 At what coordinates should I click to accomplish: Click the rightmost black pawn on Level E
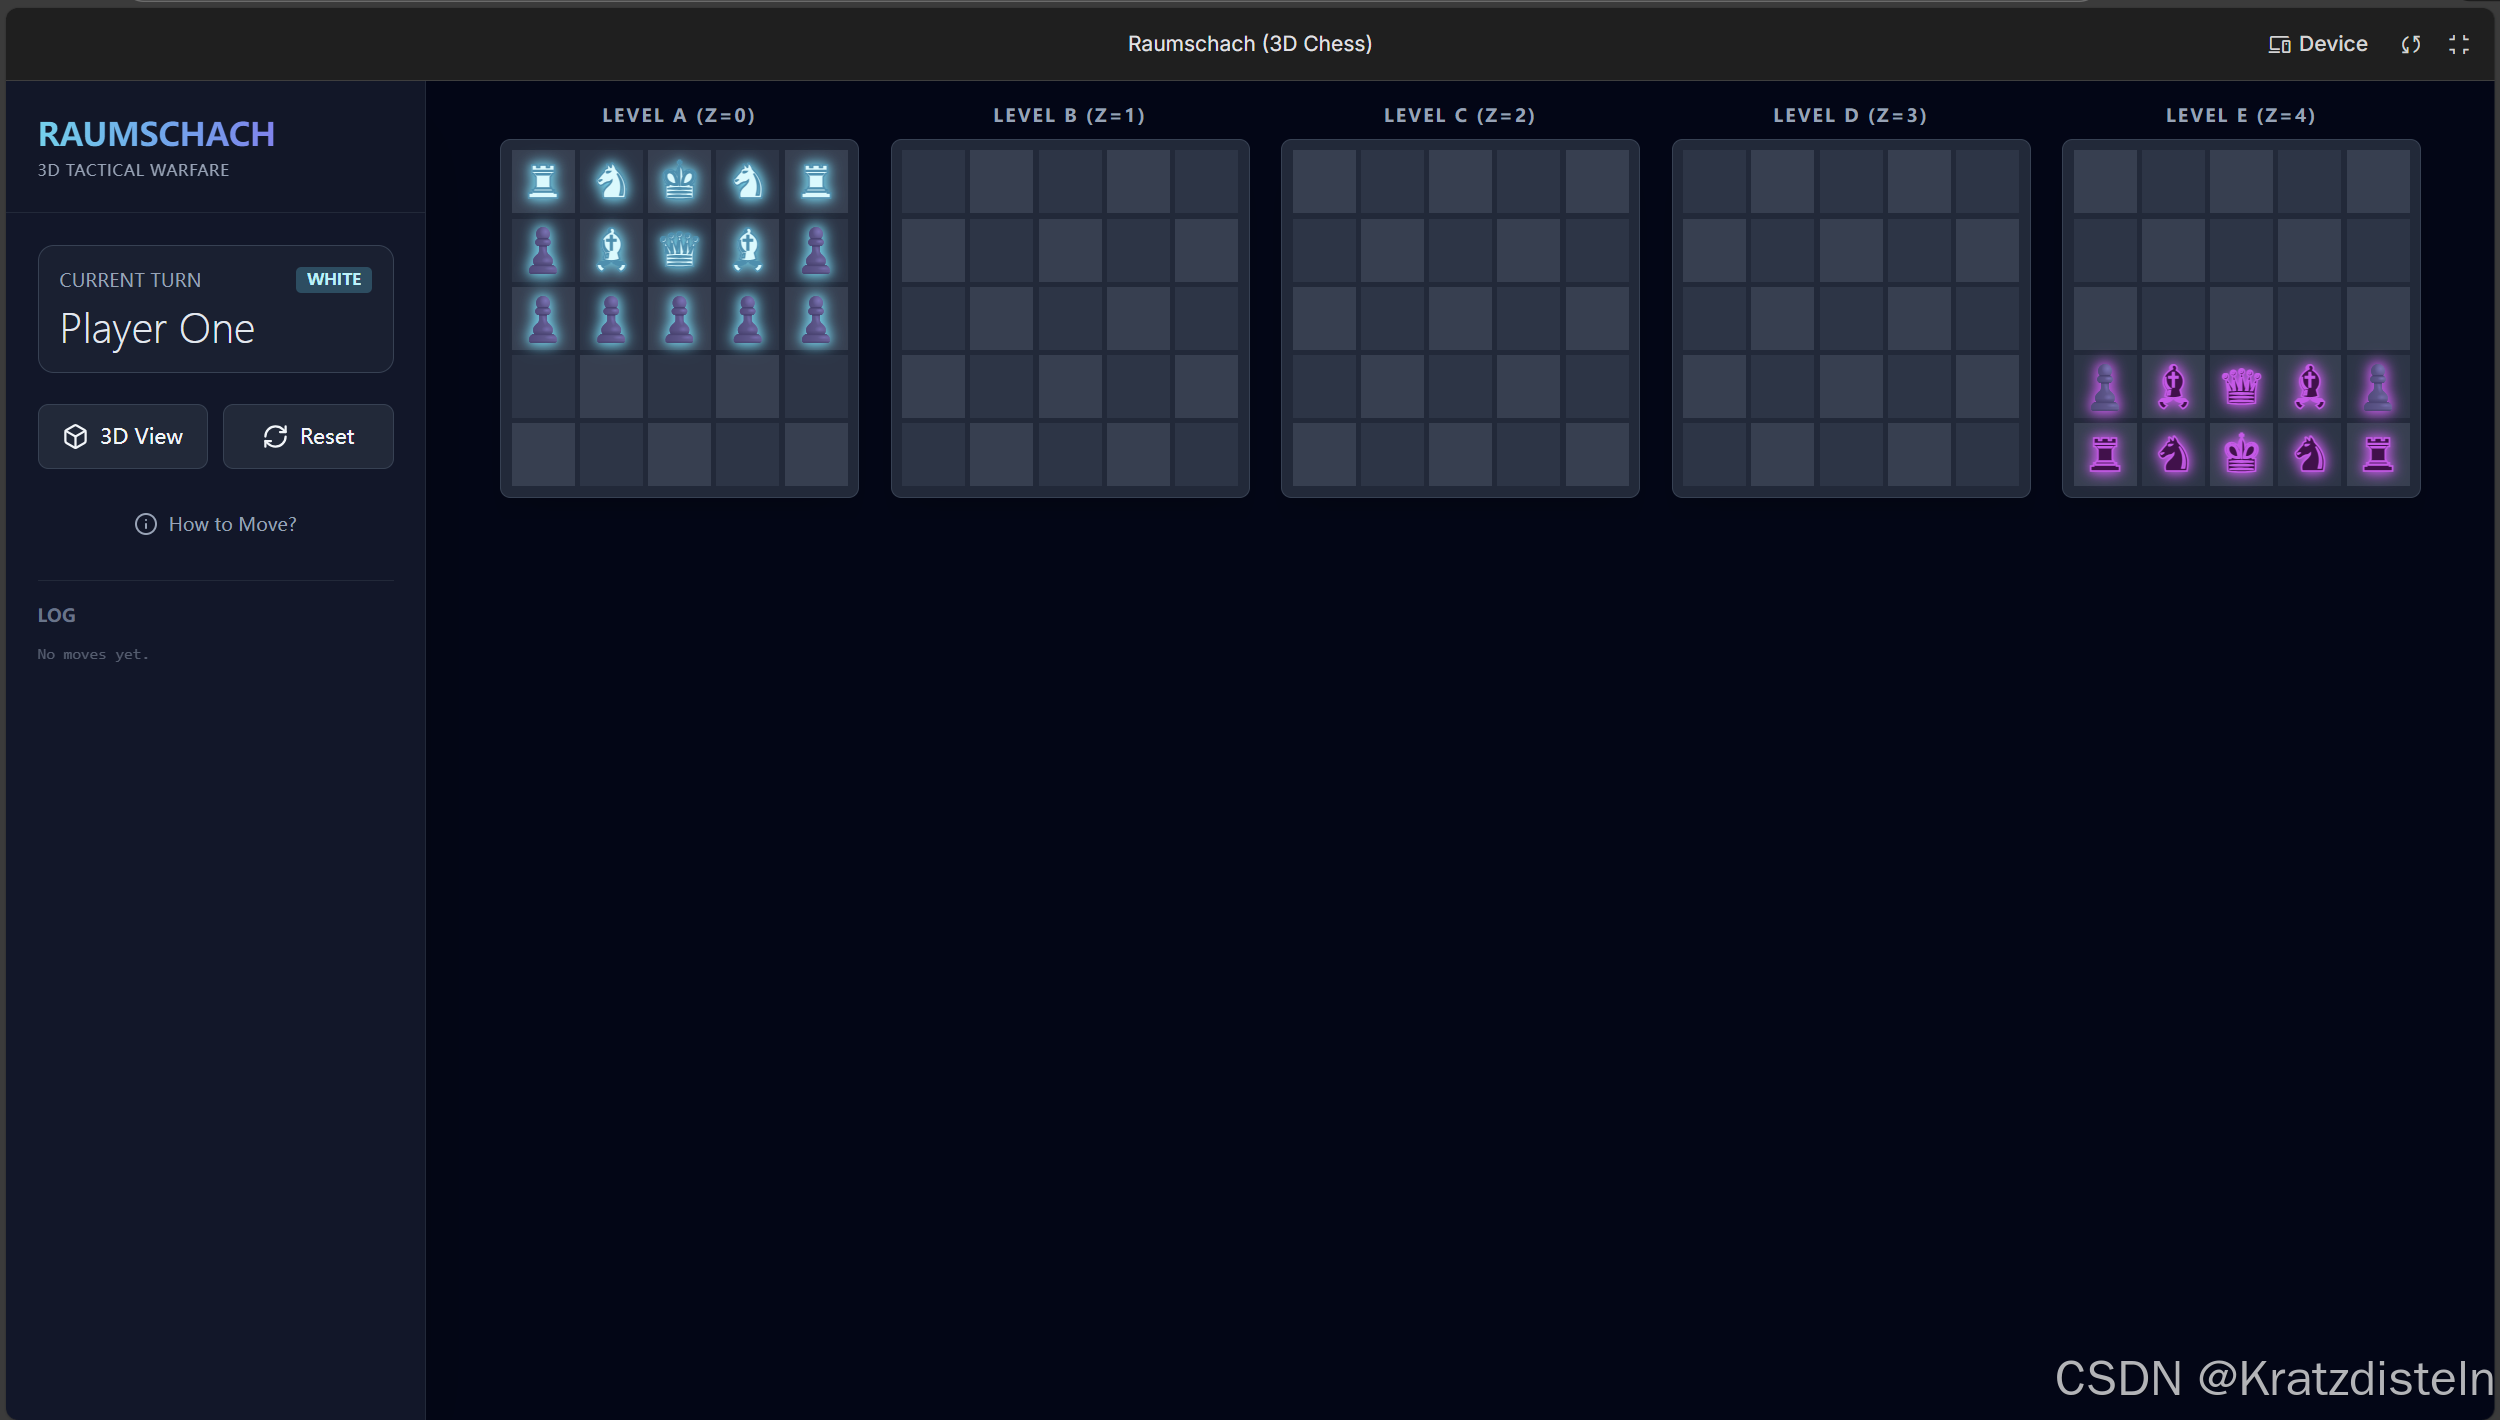pyautogui.click(x=2377, y=387)
